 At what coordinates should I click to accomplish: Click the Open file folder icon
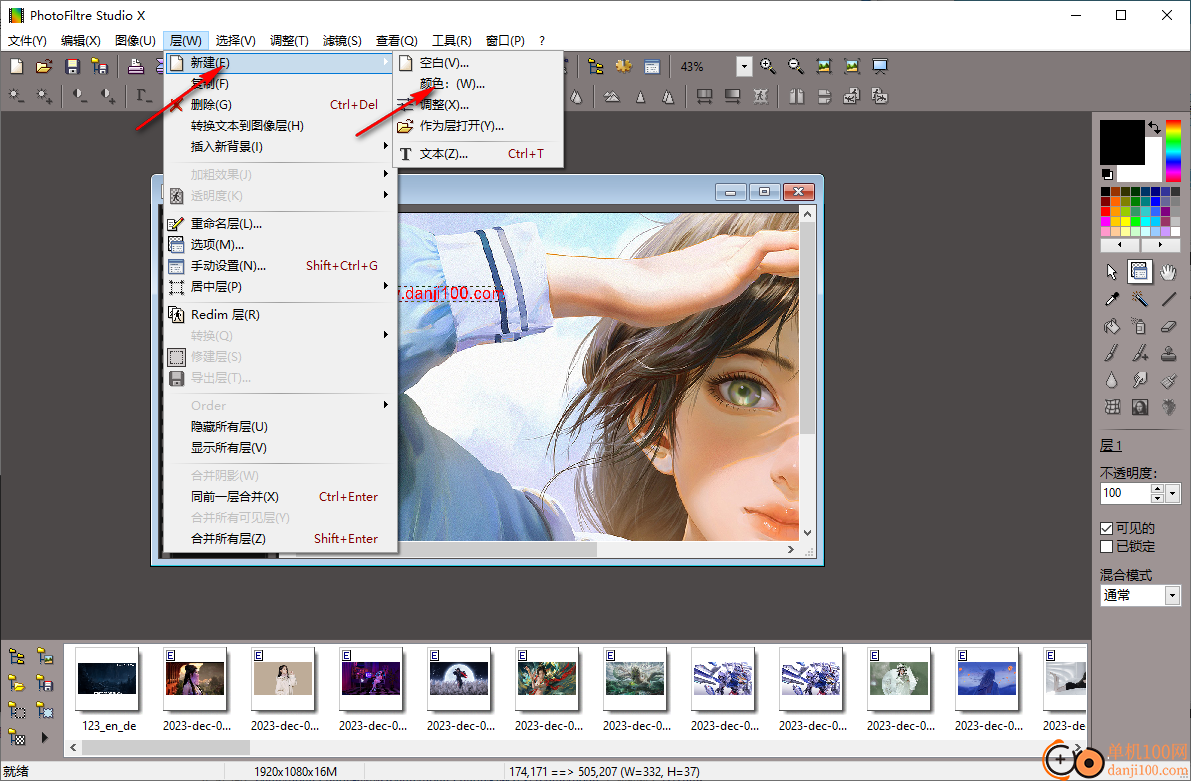(44, 67)
